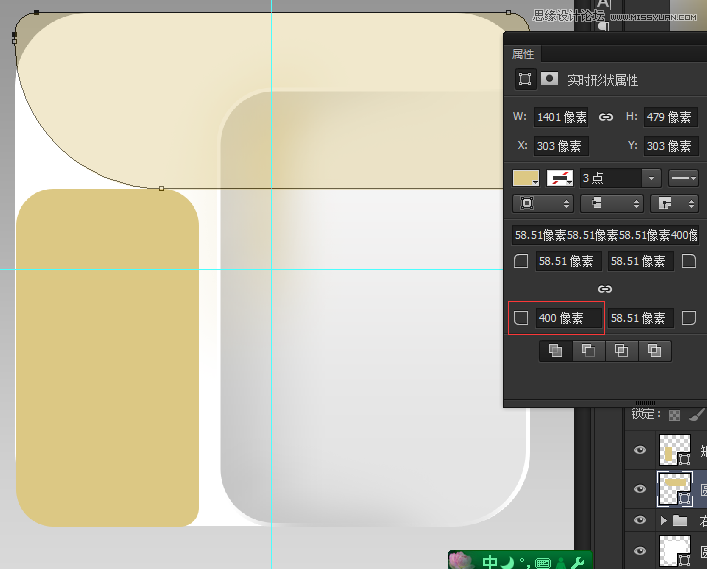The height and width of the screenshot is (569, 707).
Task: Click the lotus flower icon on IME bar
Action: coord(461,560)
